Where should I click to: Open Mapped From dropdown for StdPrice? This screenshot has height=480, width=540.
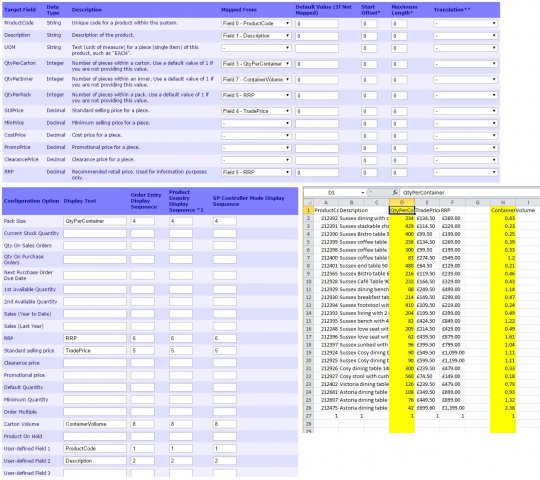[256, 111]
